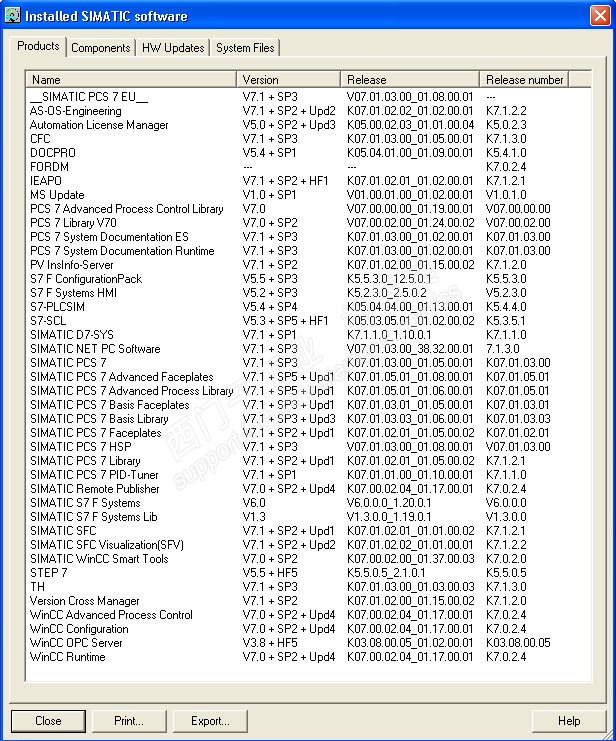This screenshot has width=616, height=741.
Task: Click version V5.5 + HF5 of STEP 7
Action: point(270,573)
